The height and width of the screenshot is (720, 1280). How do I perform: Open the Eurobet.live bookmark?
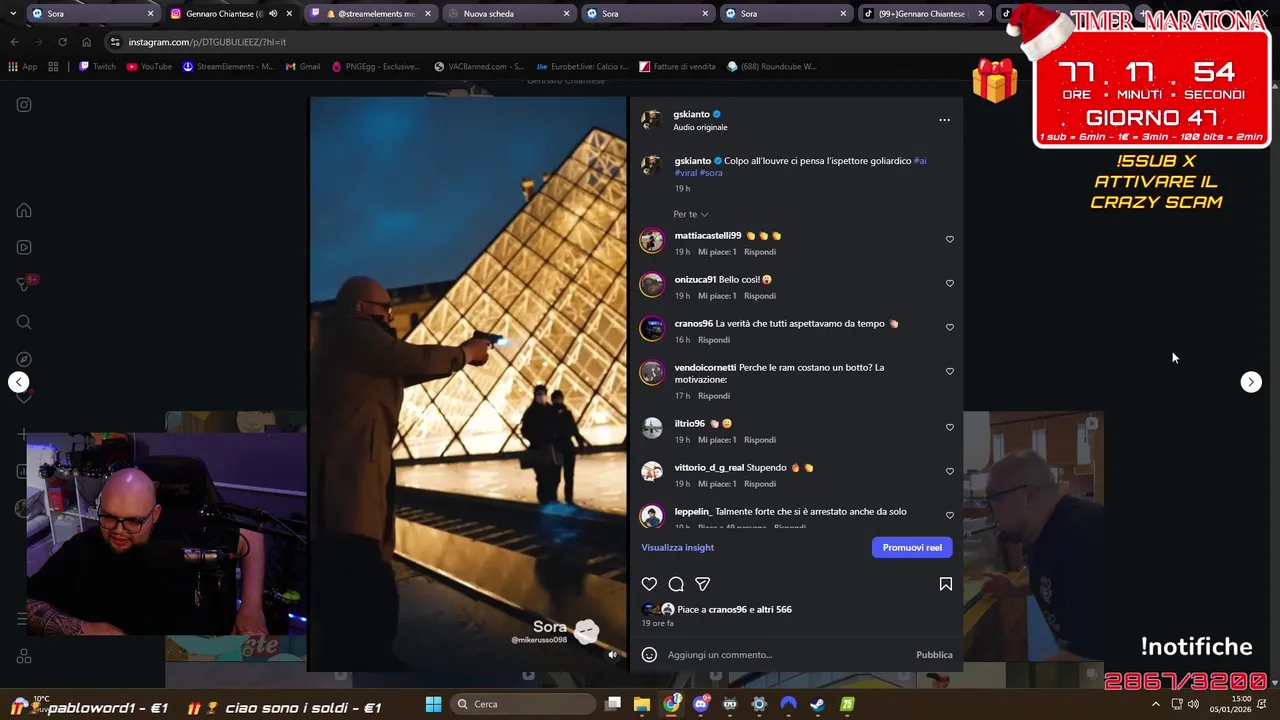coord(583,67)
